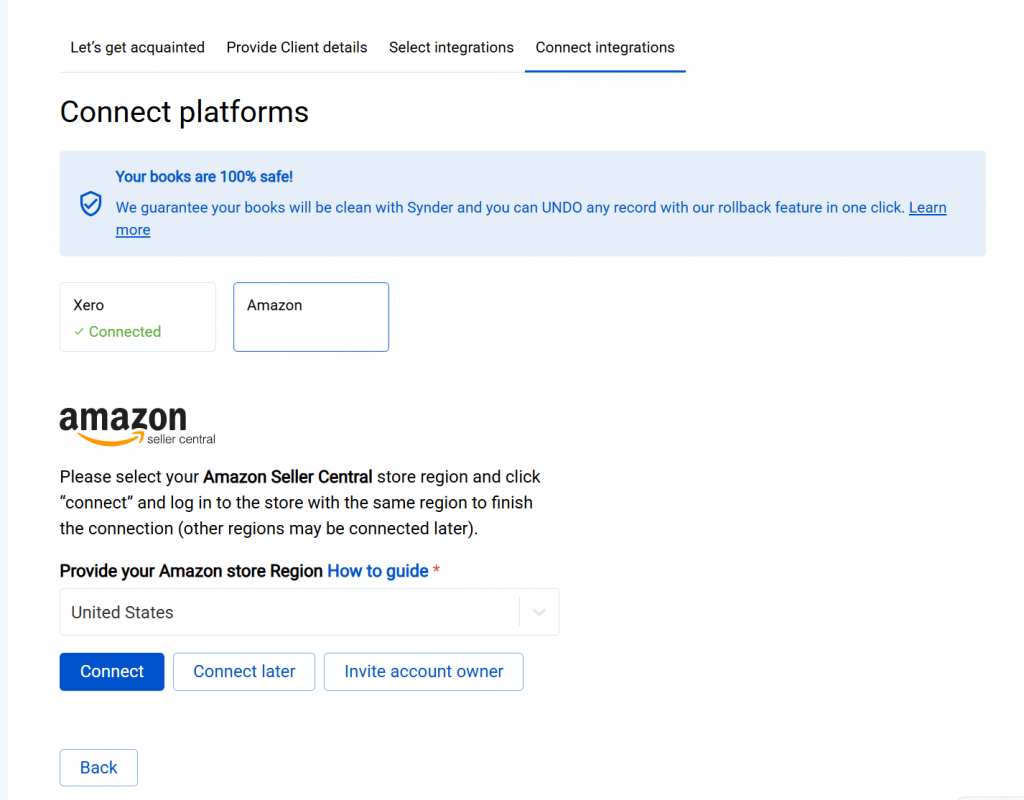Click the "Your books are 100% safe!" heading
Screen dimensions: 1024x800
[x=204, y=176]
